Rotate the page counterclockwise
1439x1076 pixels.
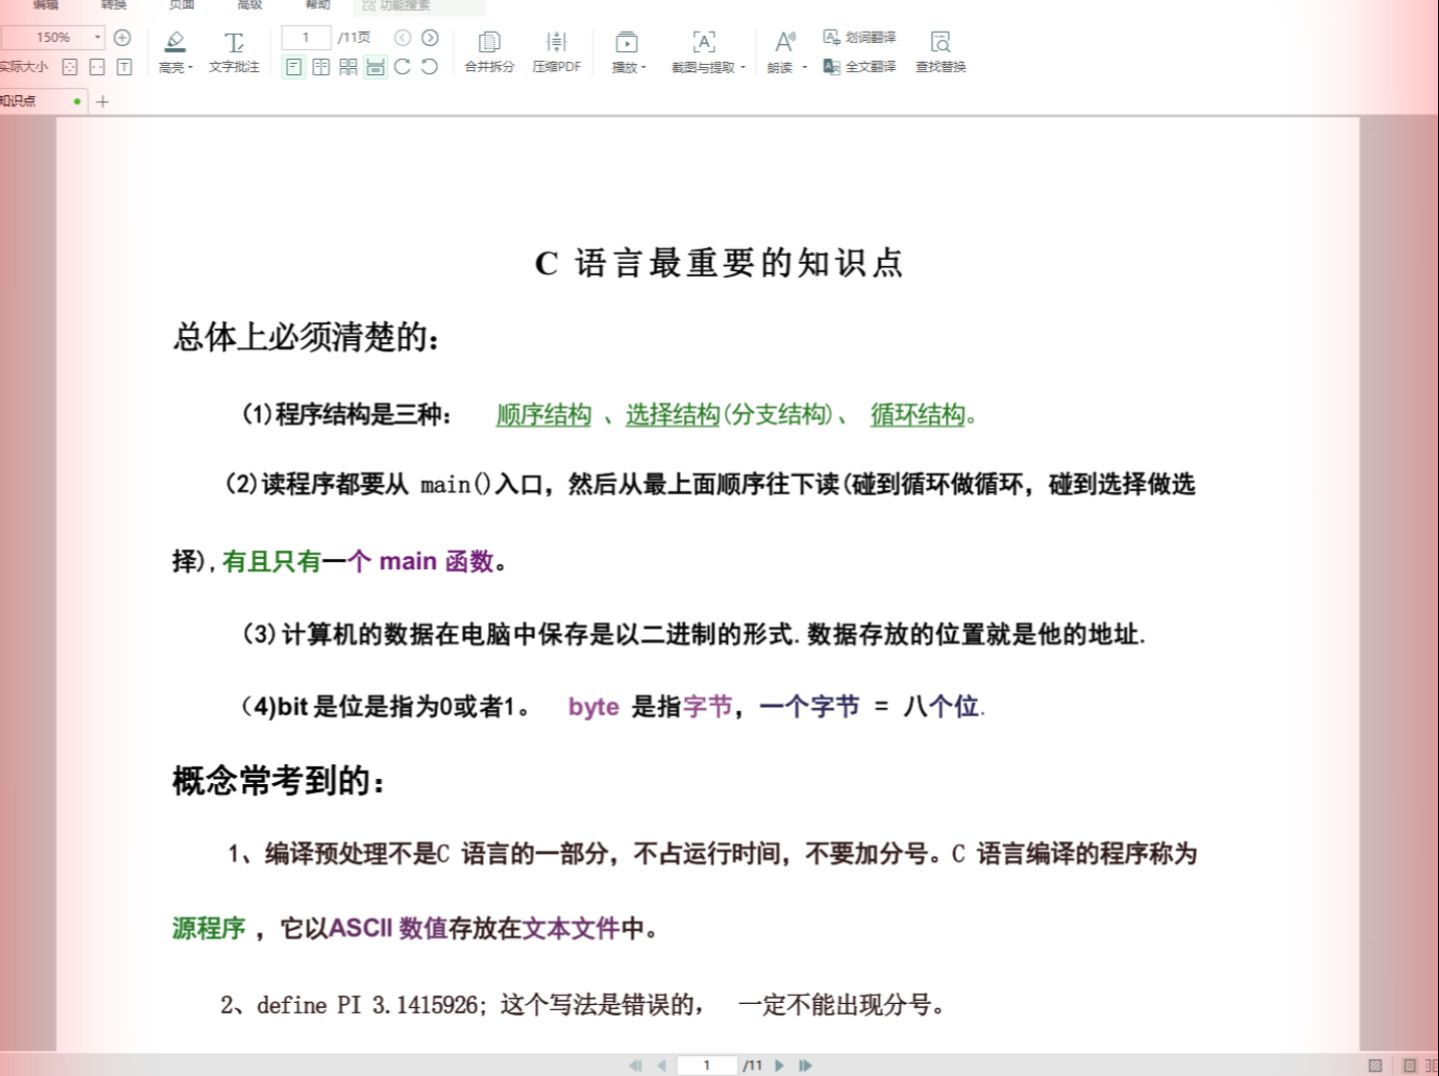point(430,67)
